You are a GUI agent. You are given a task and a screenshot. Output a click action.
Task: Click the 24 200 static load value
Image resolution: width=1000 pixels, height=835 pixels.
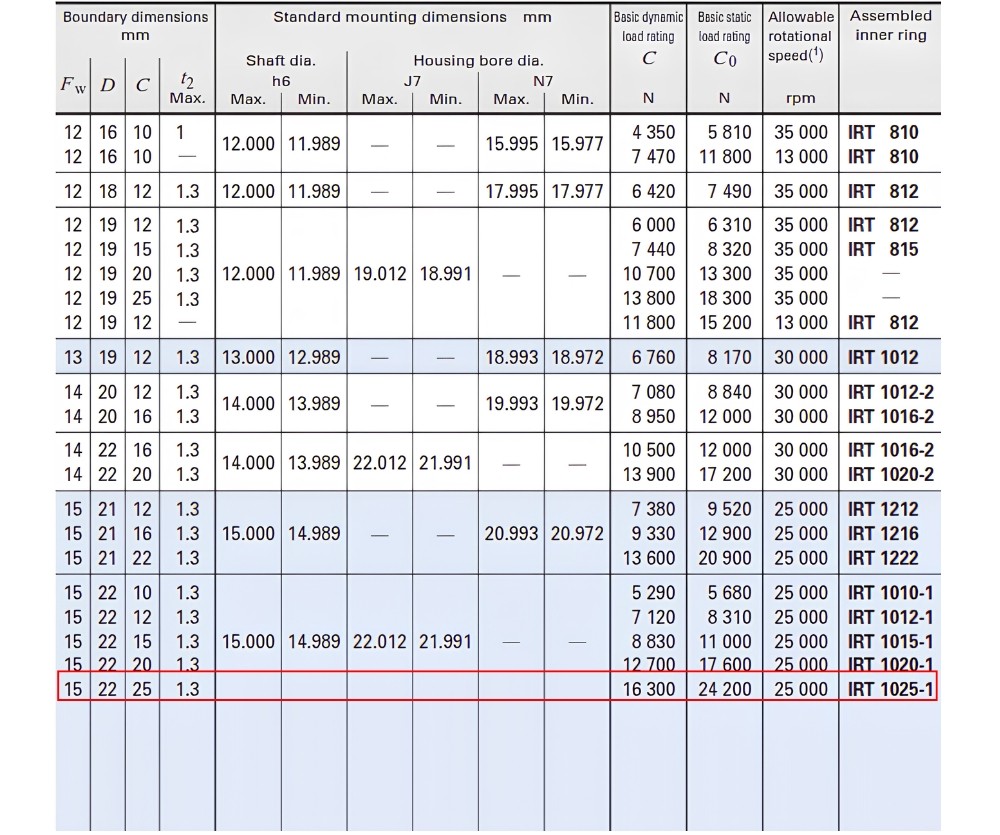(x=724, y=690)
